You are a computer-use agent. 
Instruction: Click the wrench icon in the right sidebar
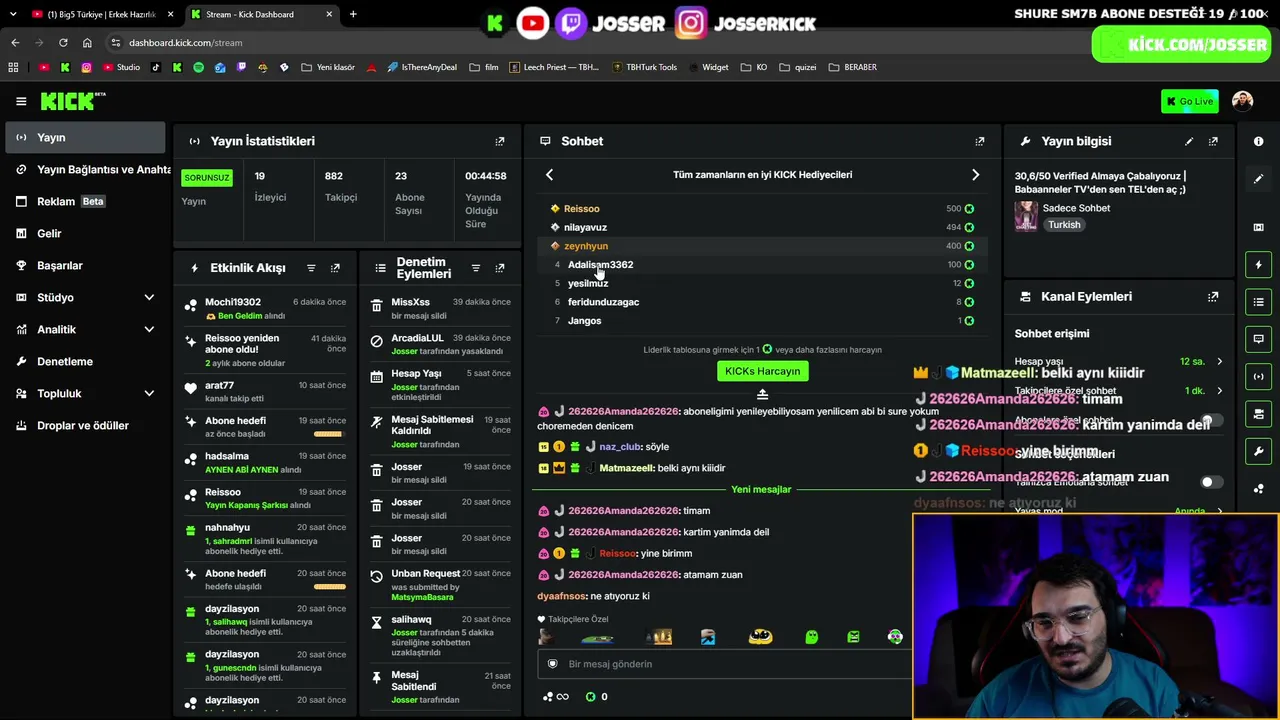(1258, 451)
